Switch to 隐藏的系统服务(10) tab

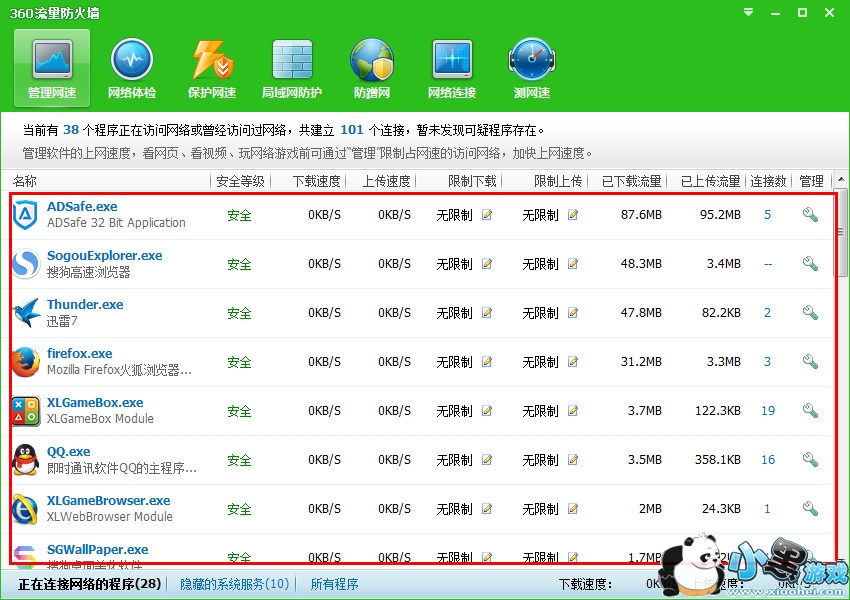235,584
